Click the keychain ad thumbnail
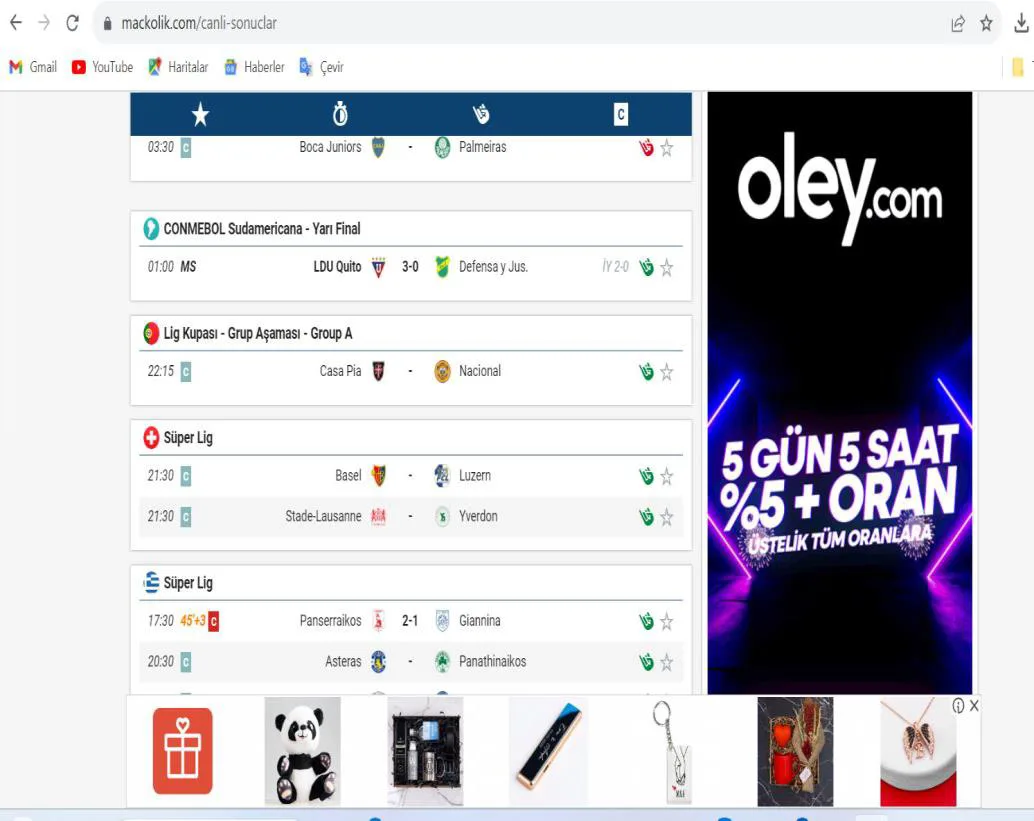 672,751
